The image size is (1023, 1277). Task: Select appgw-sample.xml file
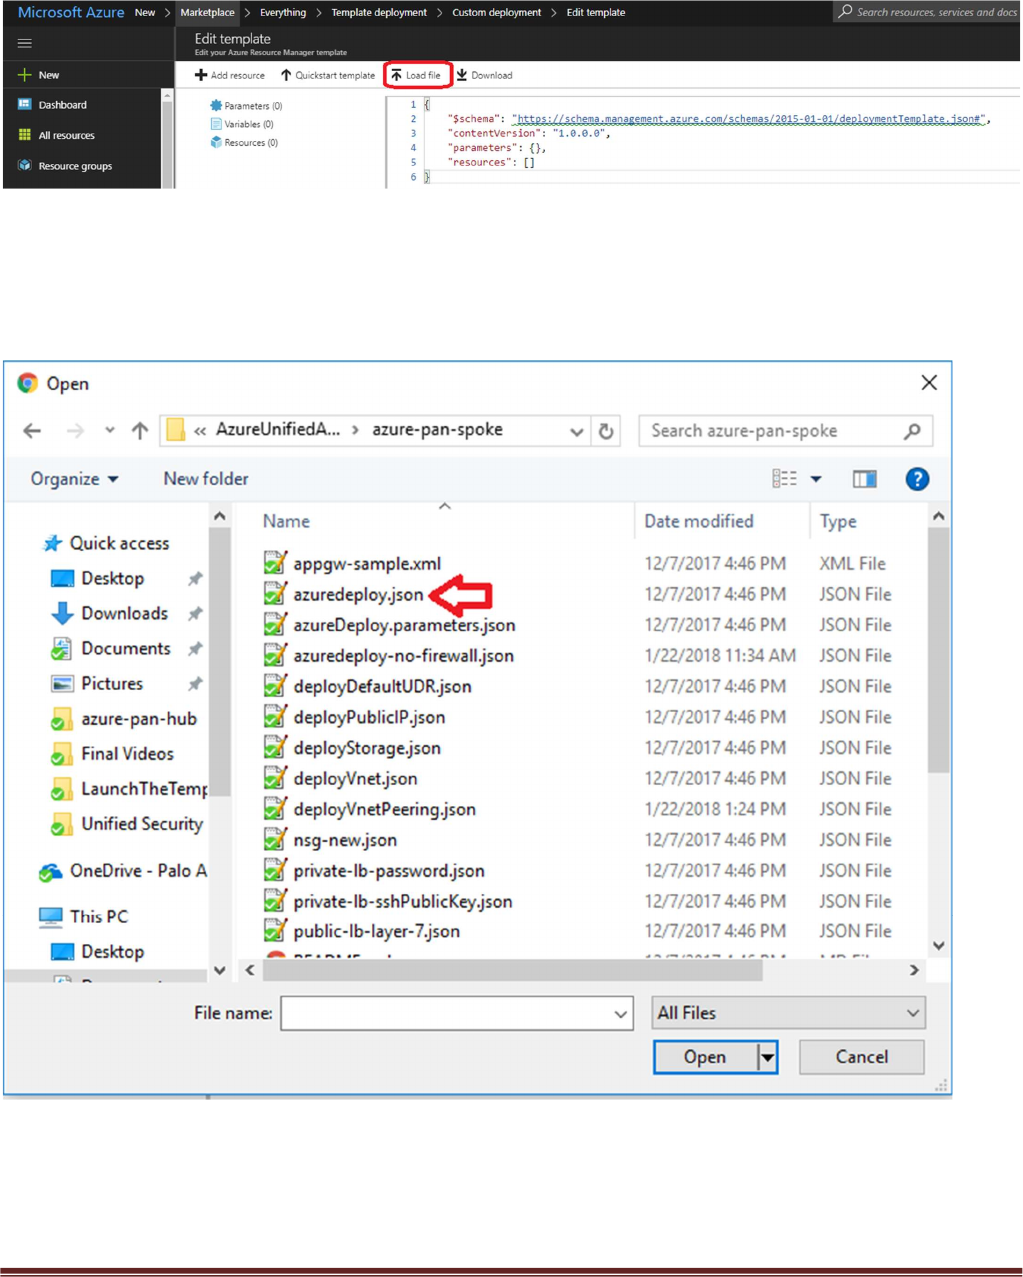(x=367, y=564)
